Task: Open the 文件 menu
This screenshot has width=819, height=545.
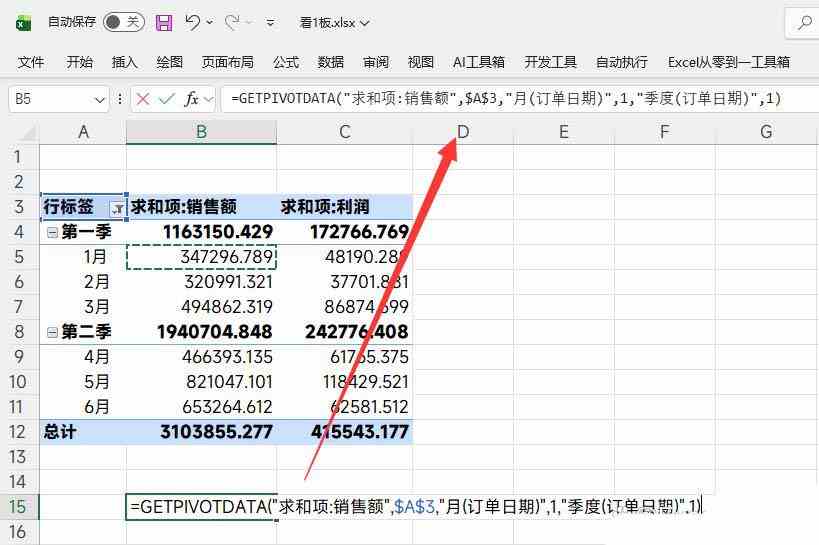Action: 31,62
